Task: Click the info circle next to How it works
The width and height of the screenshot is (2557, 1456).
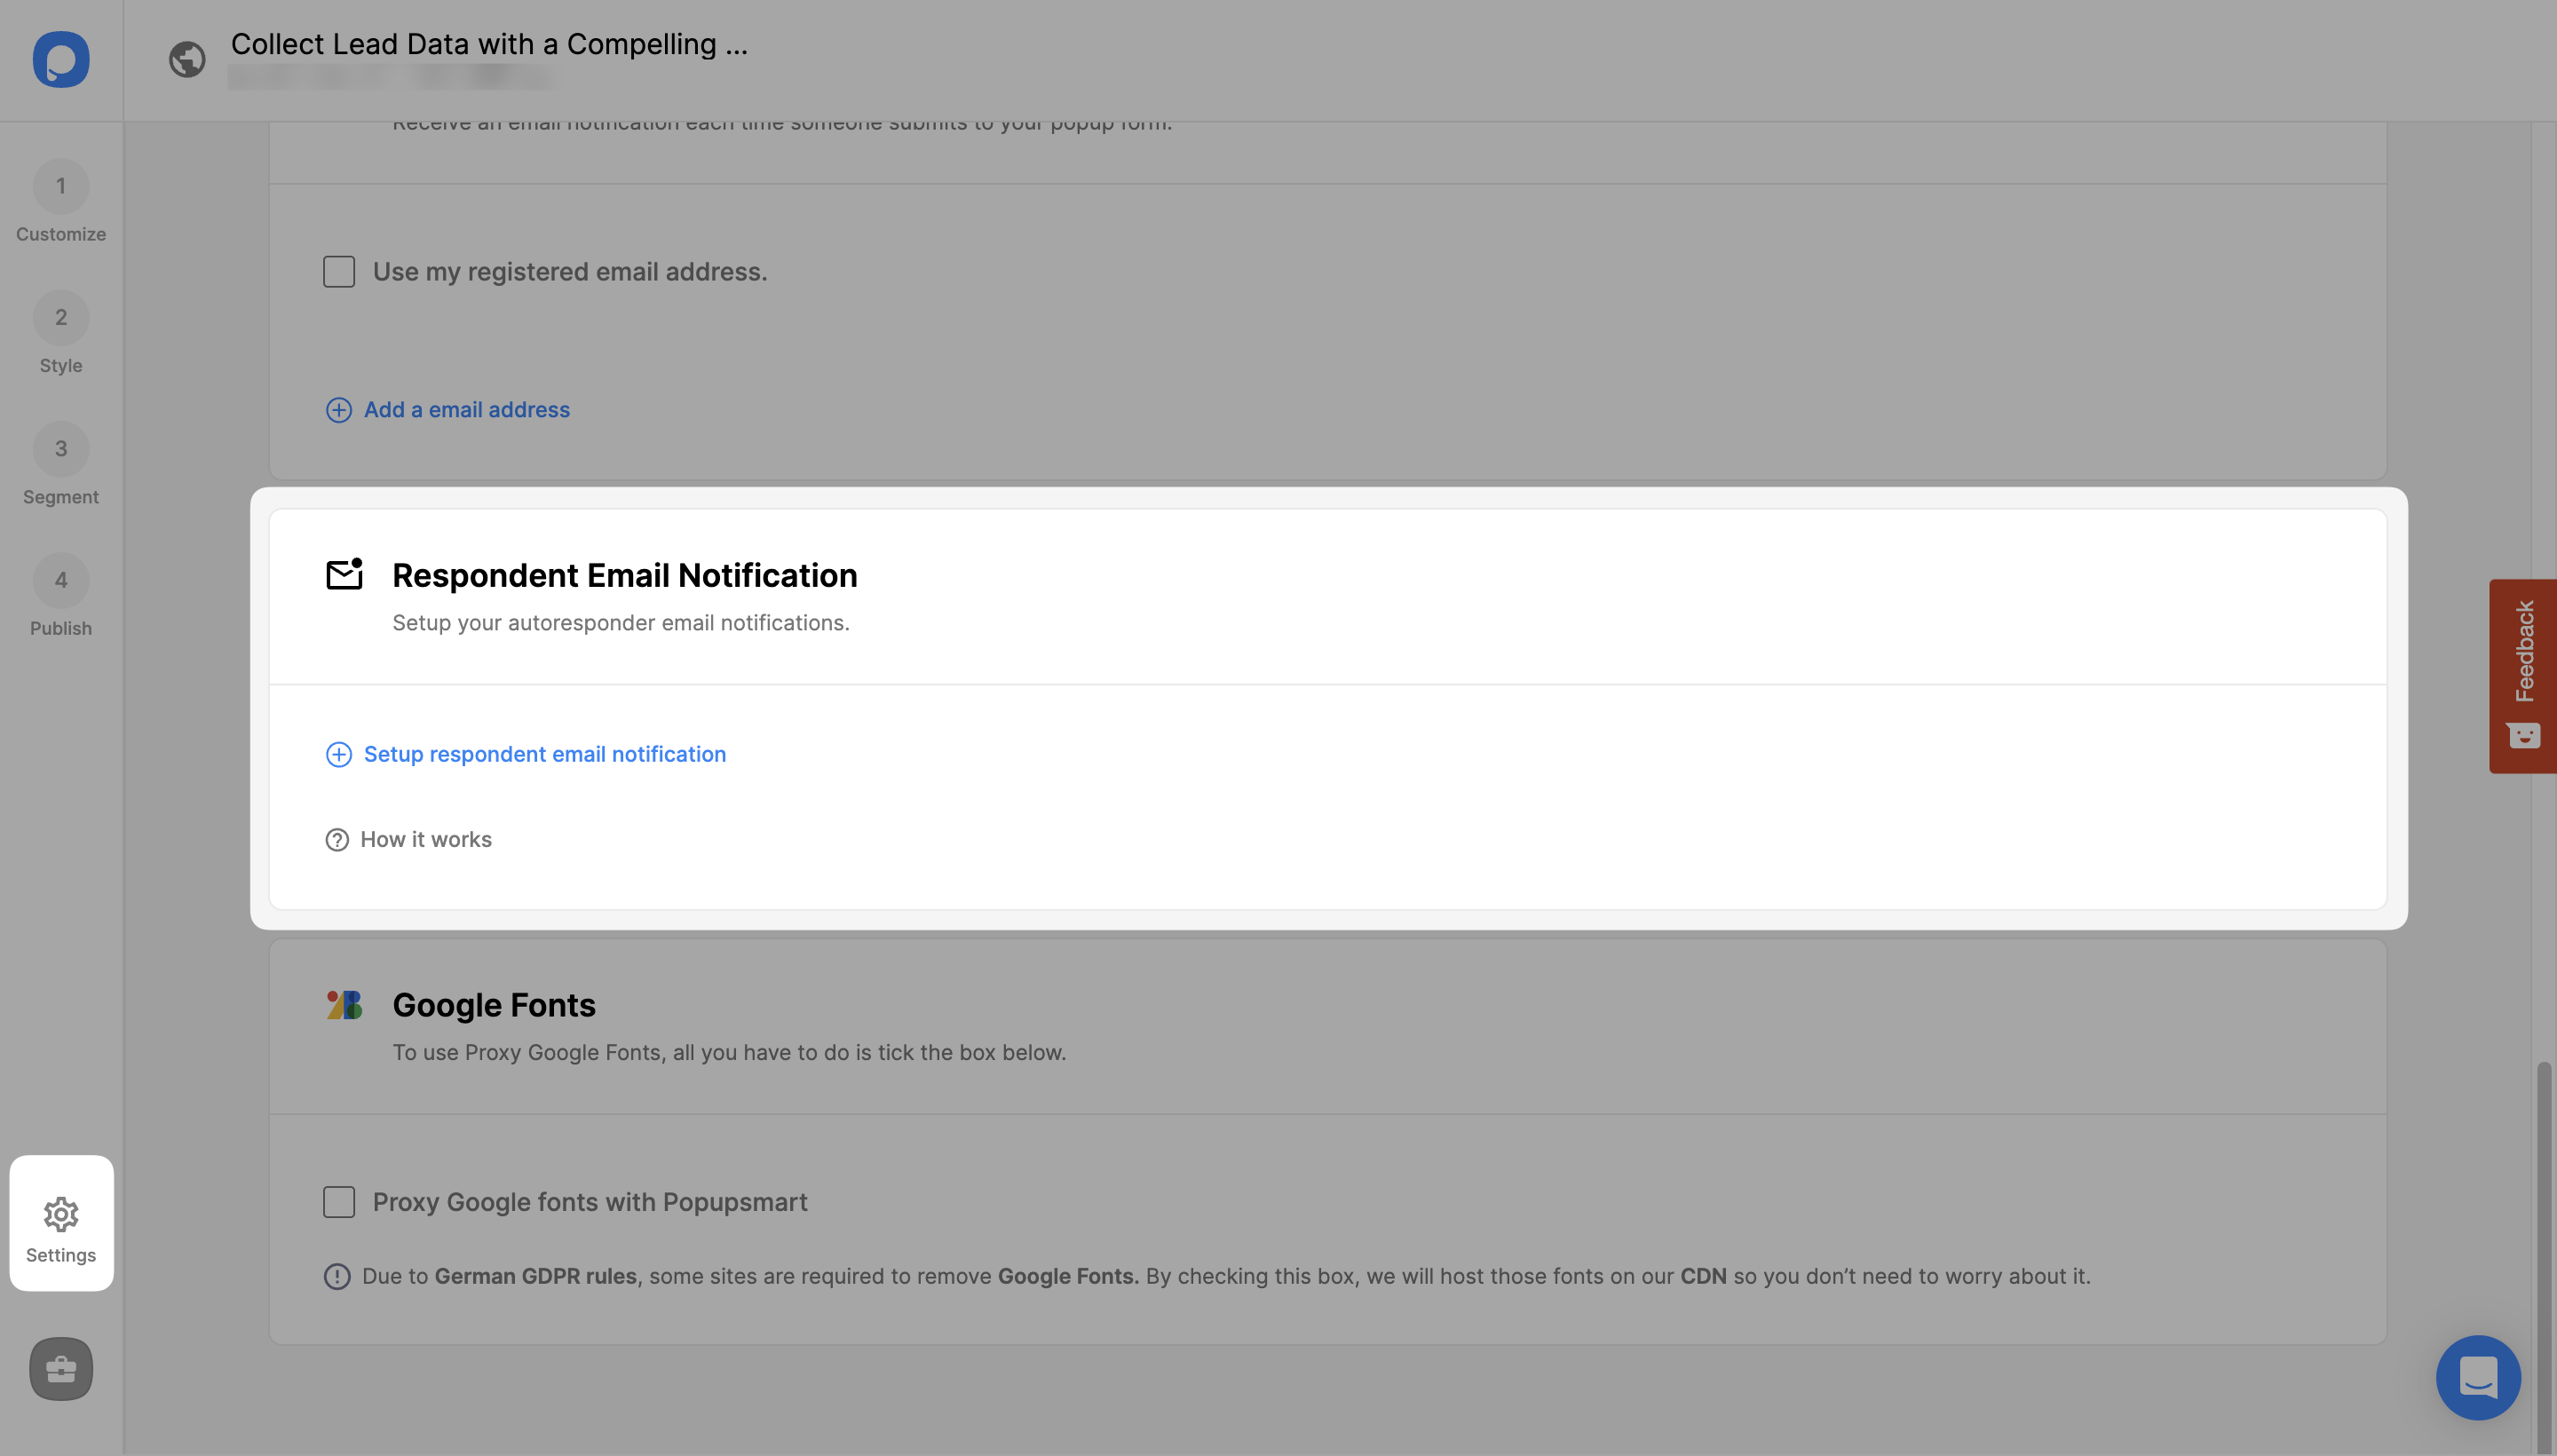Action: point(337,840)
